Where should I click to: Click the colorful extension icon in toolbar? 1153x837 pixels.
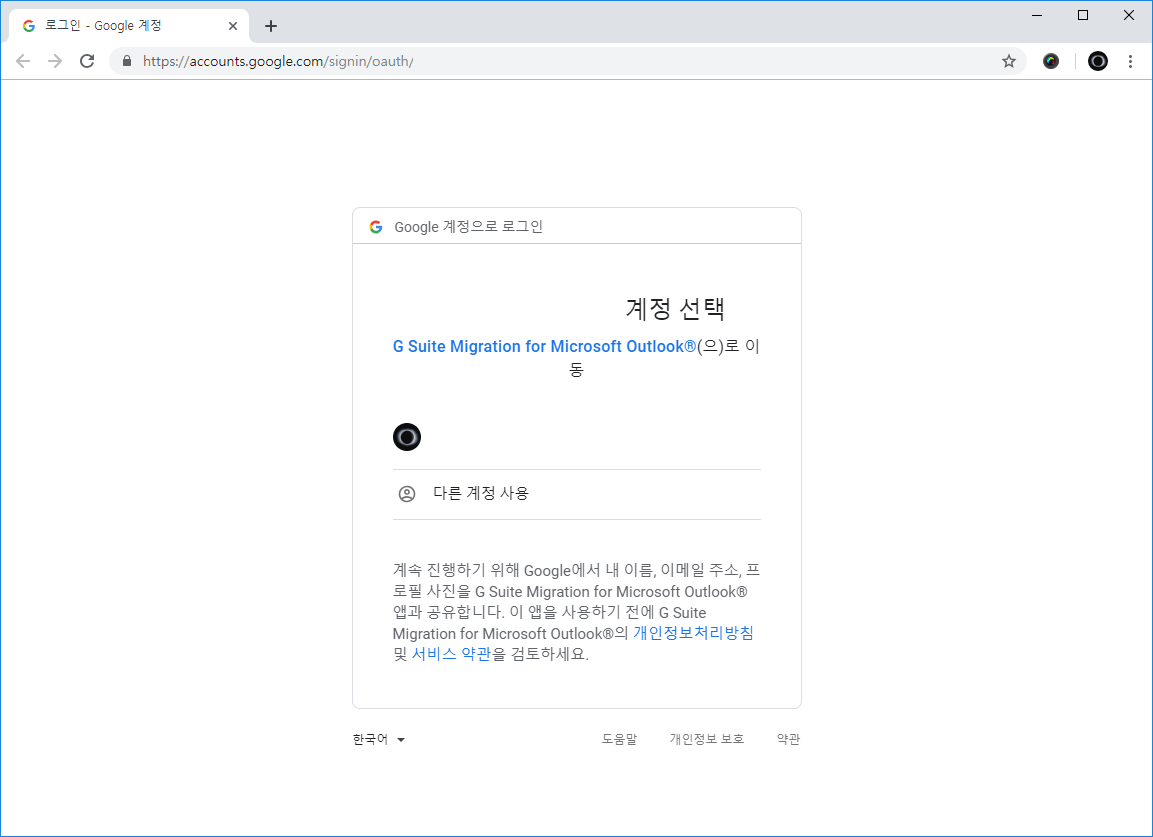1051,61
